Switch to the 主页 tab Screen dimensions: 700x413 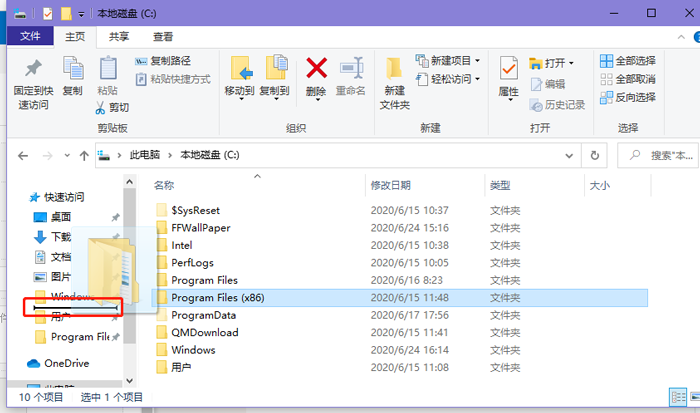coord(75,37)
